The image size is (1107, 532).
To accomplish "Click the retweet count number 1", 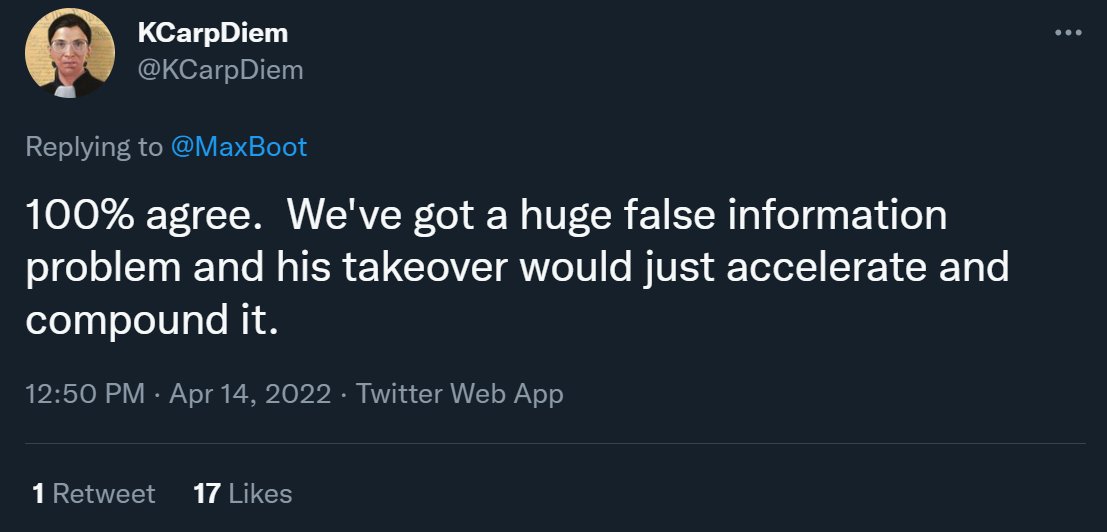I will [38, 493].
